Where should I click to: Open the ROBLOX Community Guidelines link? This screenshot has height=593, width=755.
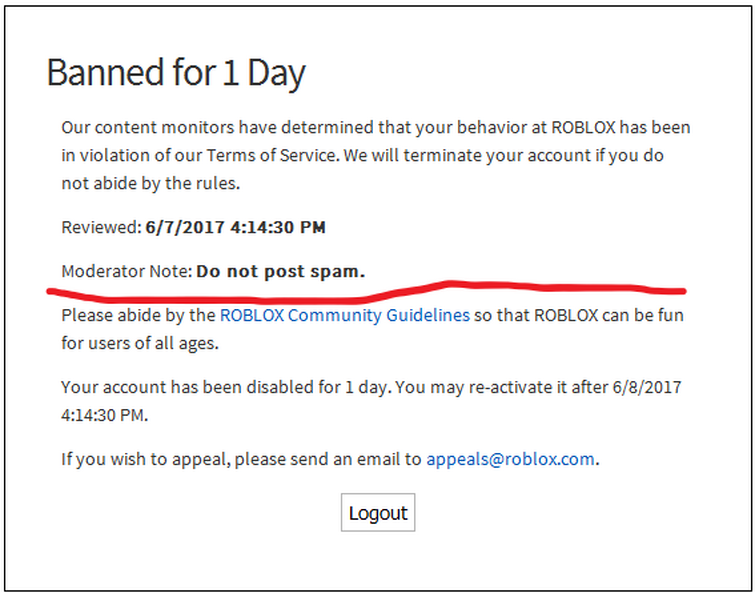tap(345, 315)
